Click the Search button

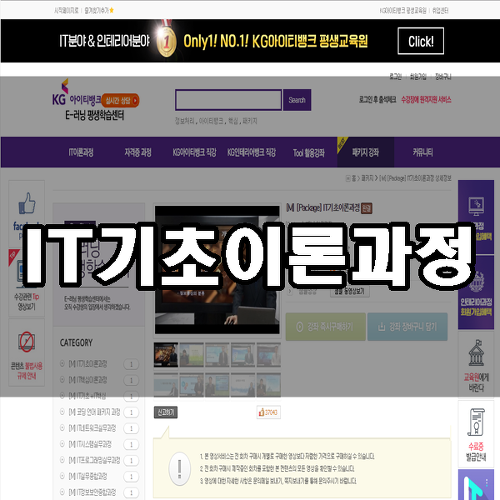(297, 100)
